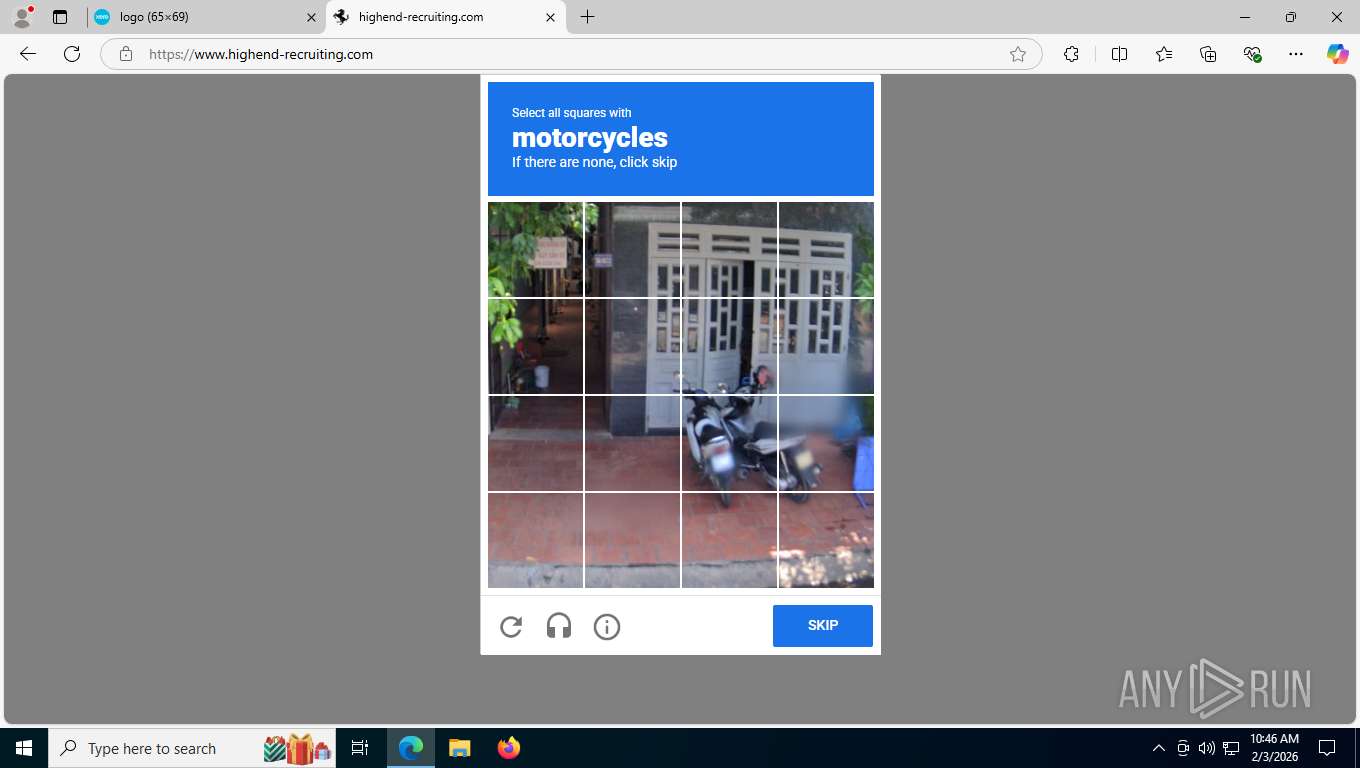This screenshot has height=768, width=1360.
Task: Open Task View
Action: point(360,748)
